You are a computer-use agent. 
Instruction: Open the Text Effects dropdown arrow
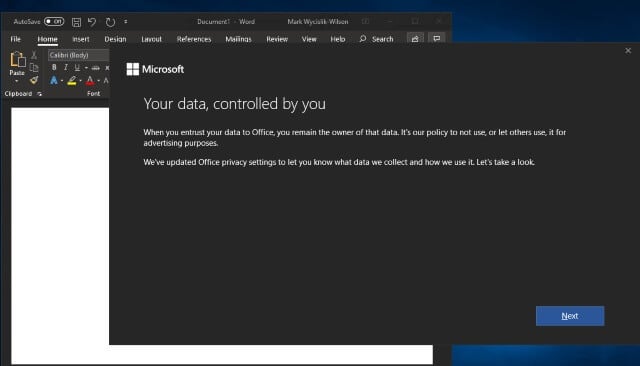pyautogui.click(x=62, y=81)
